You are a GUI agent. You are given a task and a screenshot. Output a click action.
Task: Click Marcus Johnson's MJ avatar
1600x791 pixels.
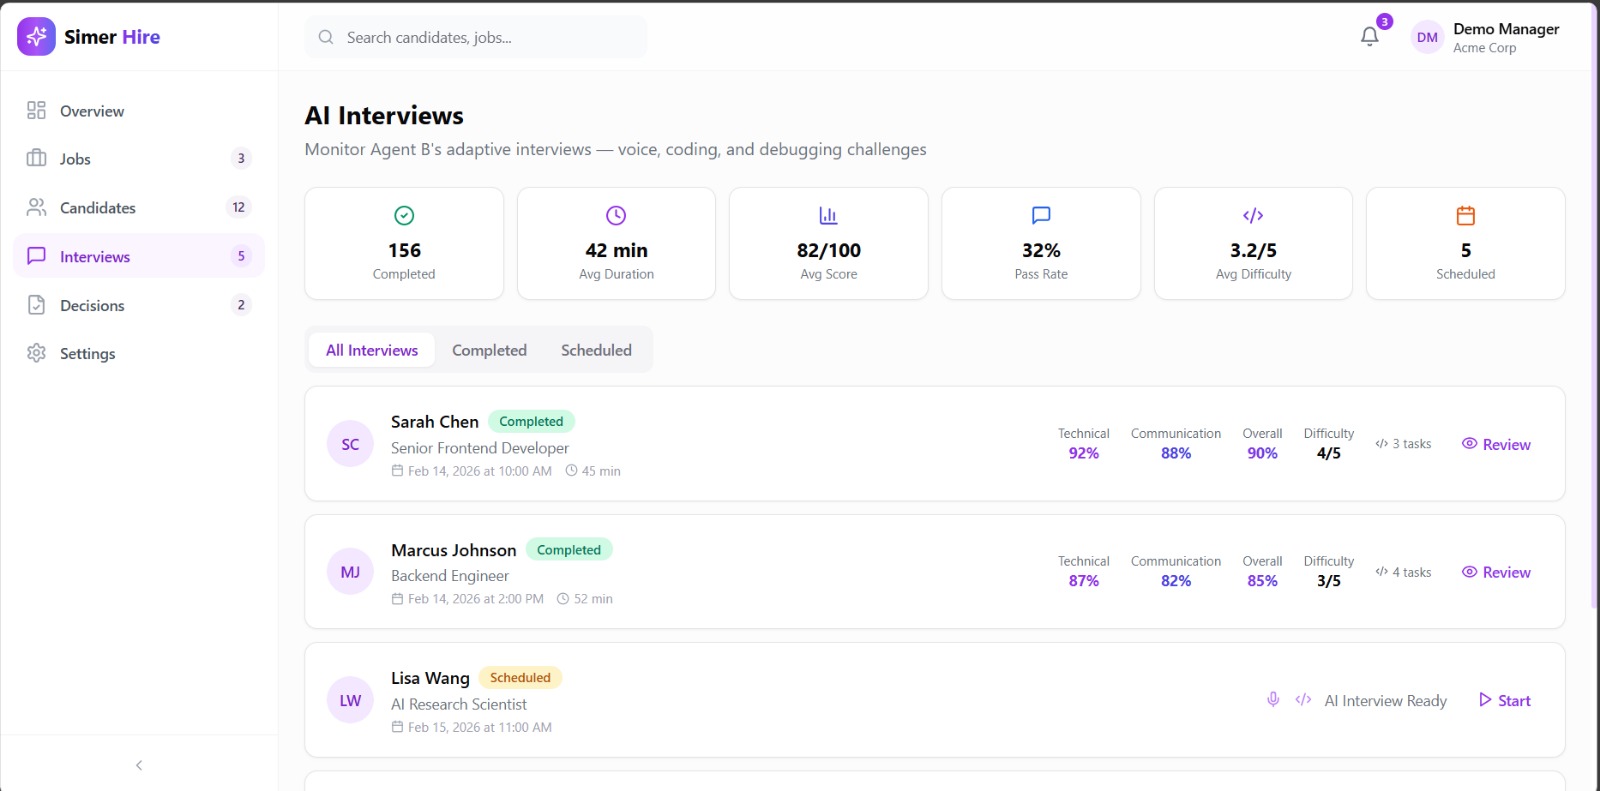pyautogui.click(x=350, y=572)
